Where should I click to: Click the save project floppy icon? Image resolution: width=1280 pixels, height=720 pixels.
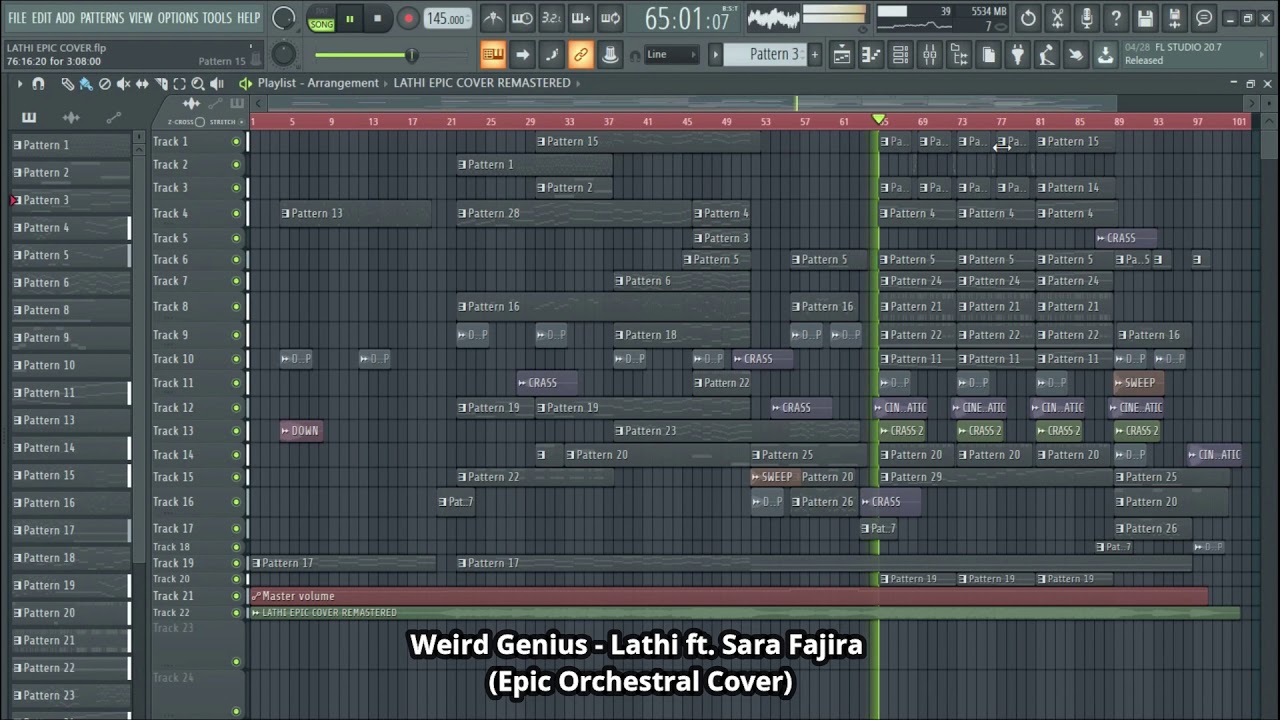click(x=1146, y=18)
